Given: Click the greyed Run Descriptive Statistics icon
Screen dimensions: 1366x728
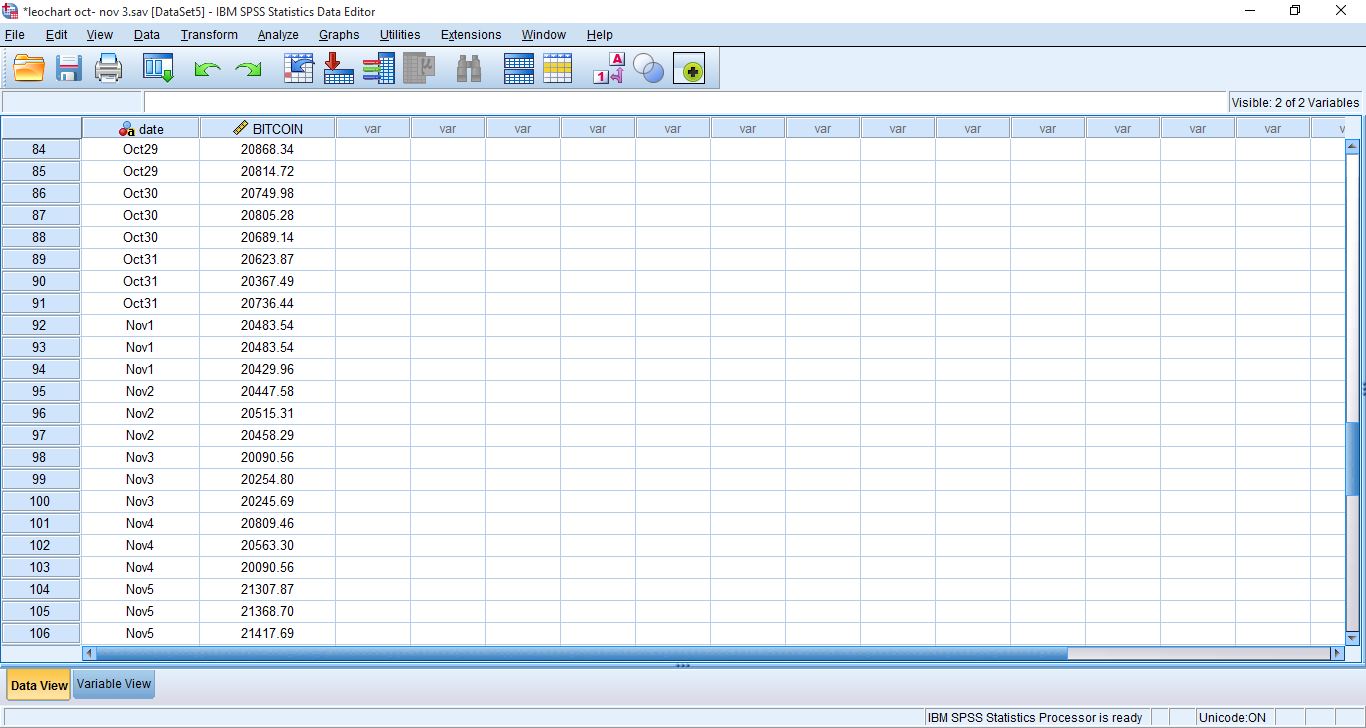Looking at the screenshot, I should click(419, 69).
